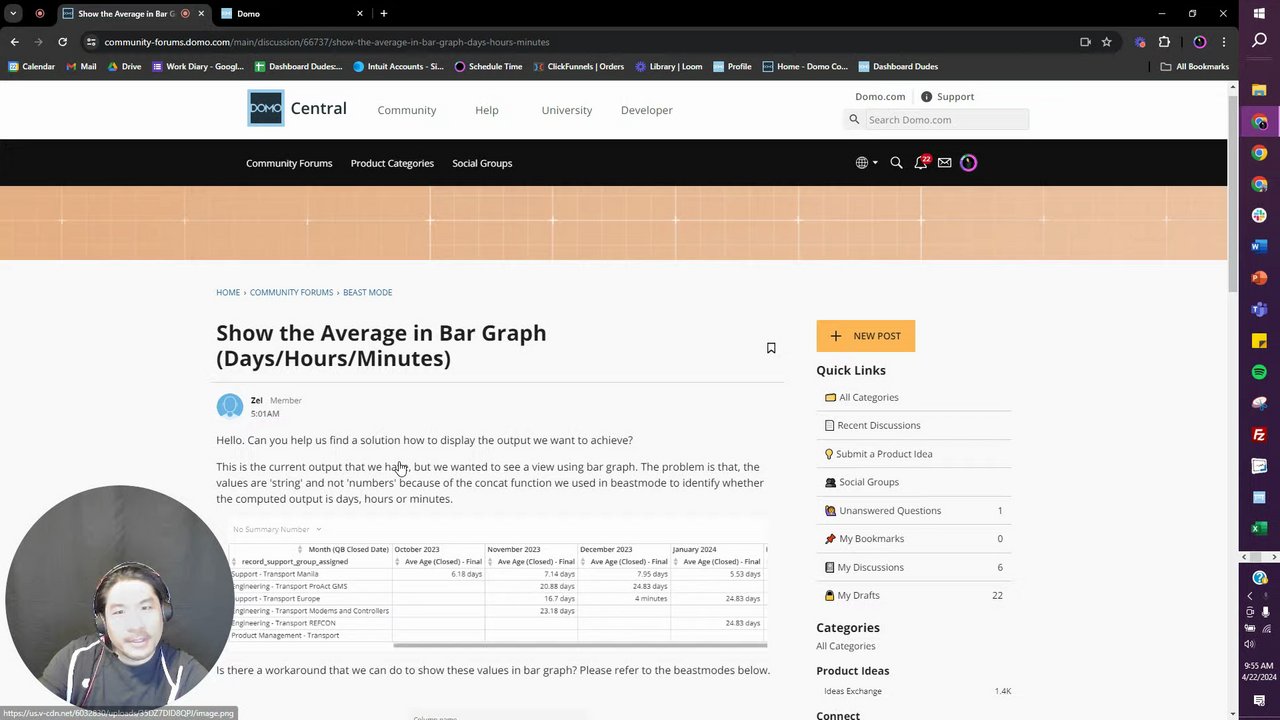
Task: Close the 'Show the Average in Bar G' tab
Action: [x=201, y=13]
